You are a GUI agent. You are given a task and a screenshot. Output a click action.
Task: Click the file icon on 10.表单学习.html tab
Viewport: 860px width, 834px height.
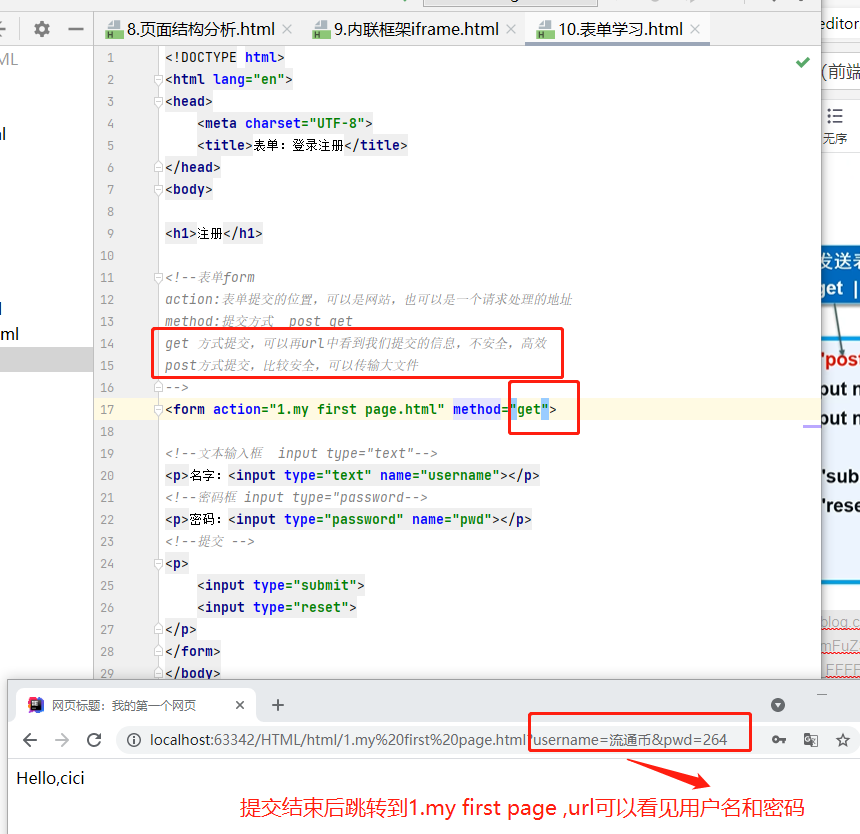click(546, 30)
